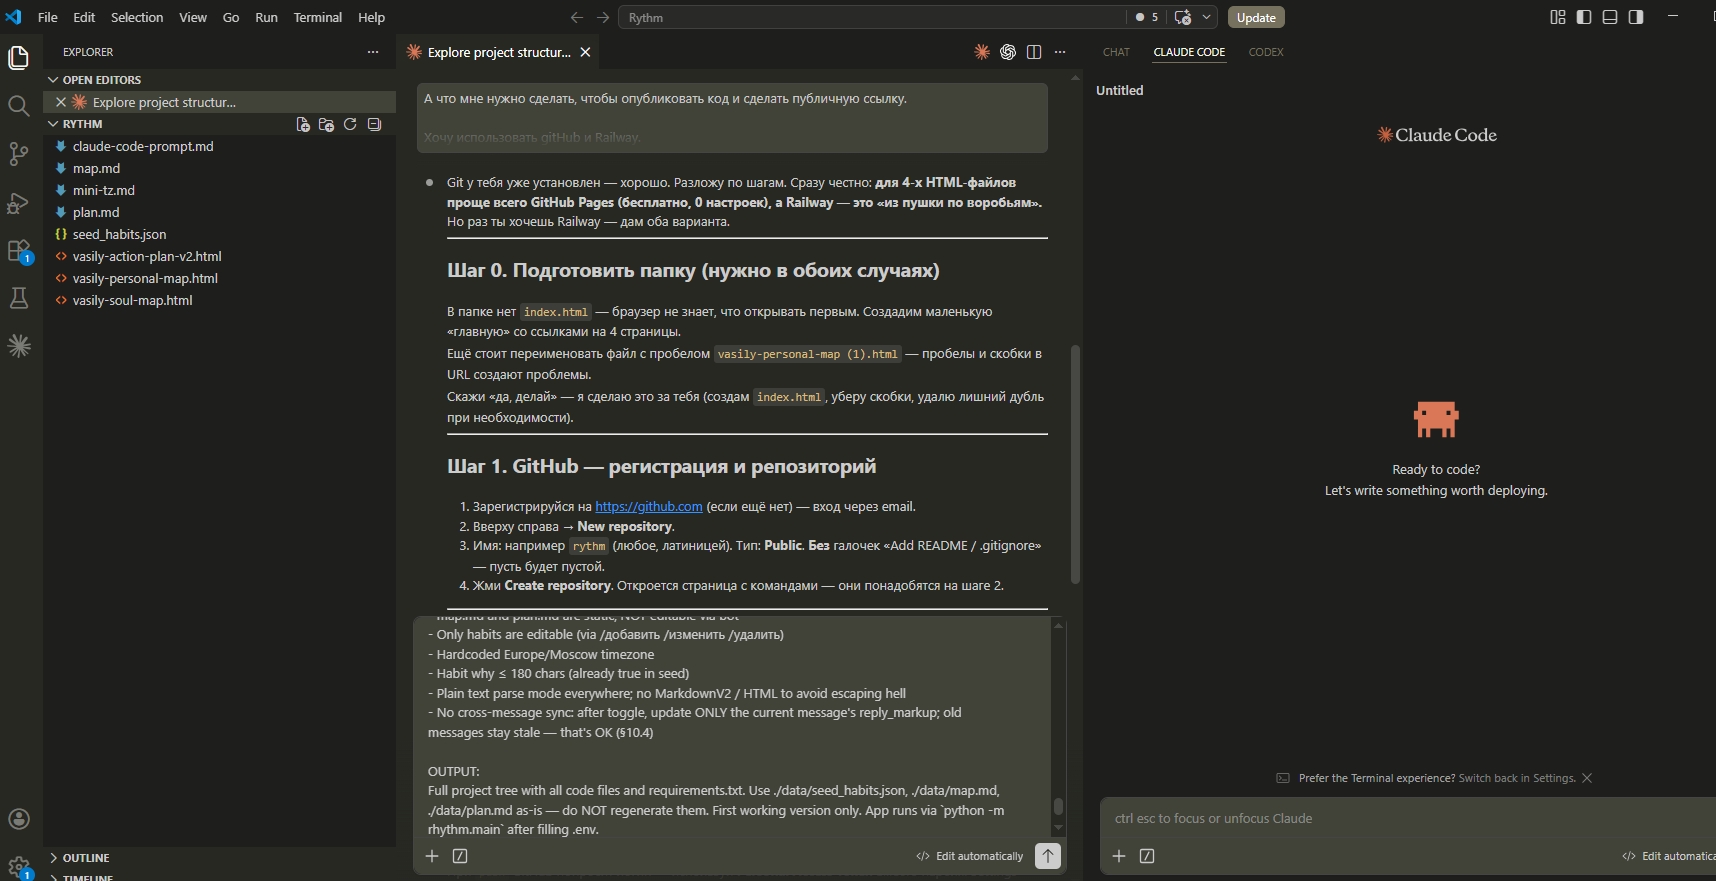Click Customize Layout icon in title bar

coord(1557,17)
